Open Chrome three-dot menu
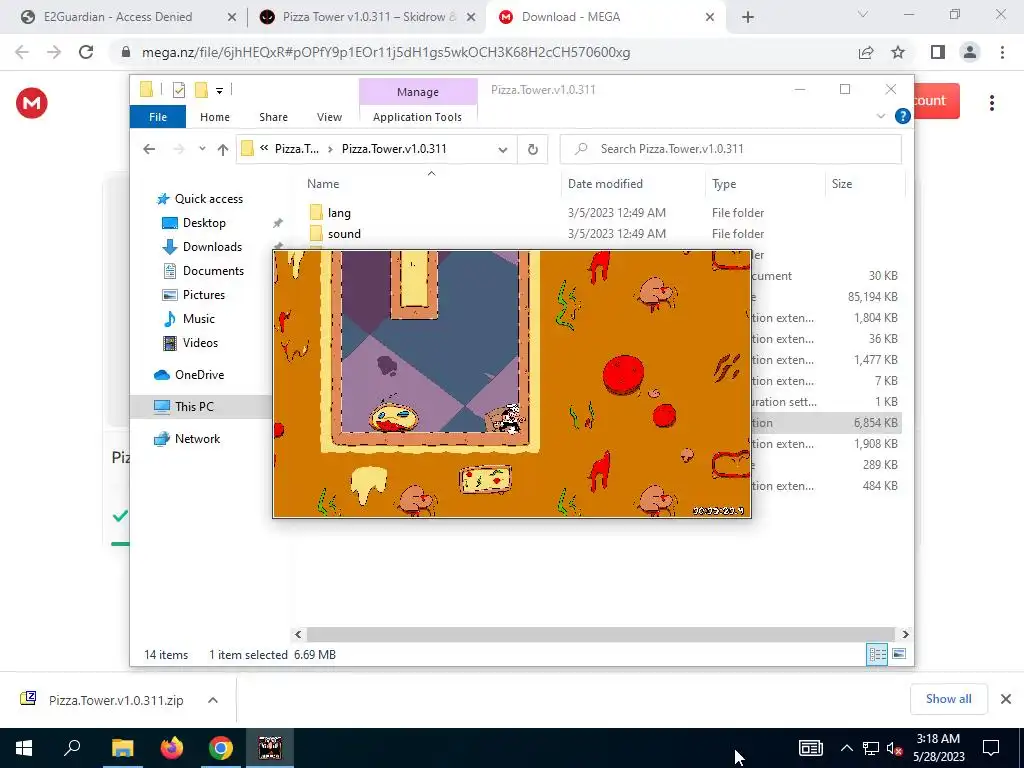The height and width of the screenshot is (768, 1024). coord(1002,52)
